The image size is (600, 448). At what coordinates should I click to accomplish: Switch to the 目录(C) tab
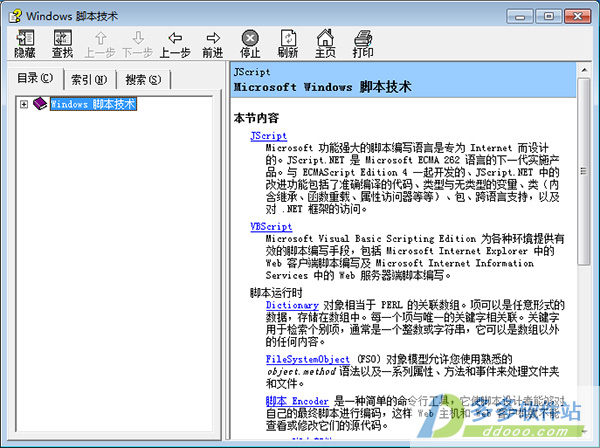pyautogui.click(x=35, y=78)
